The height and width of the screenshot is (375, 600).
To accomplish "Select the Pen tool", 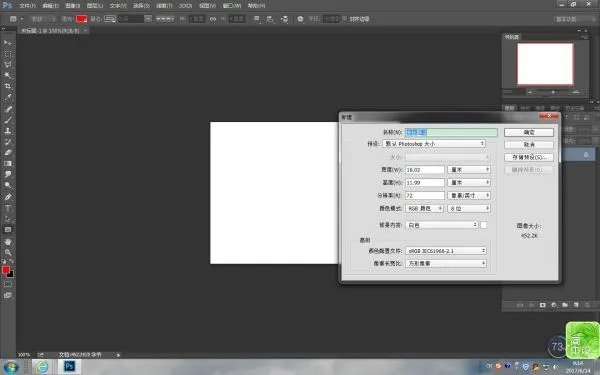I will (x=8, y=197).
